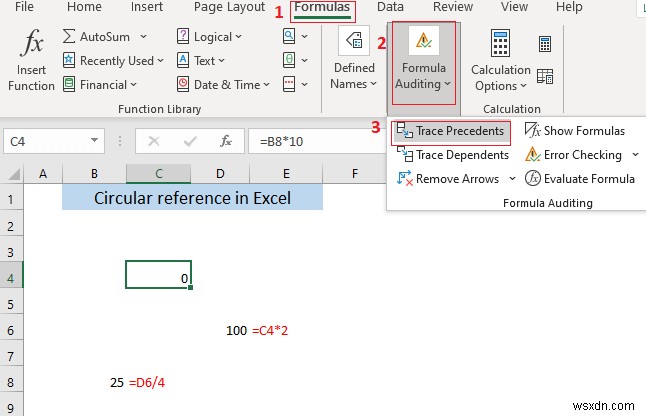Click the Recently Used star icon

69,61
